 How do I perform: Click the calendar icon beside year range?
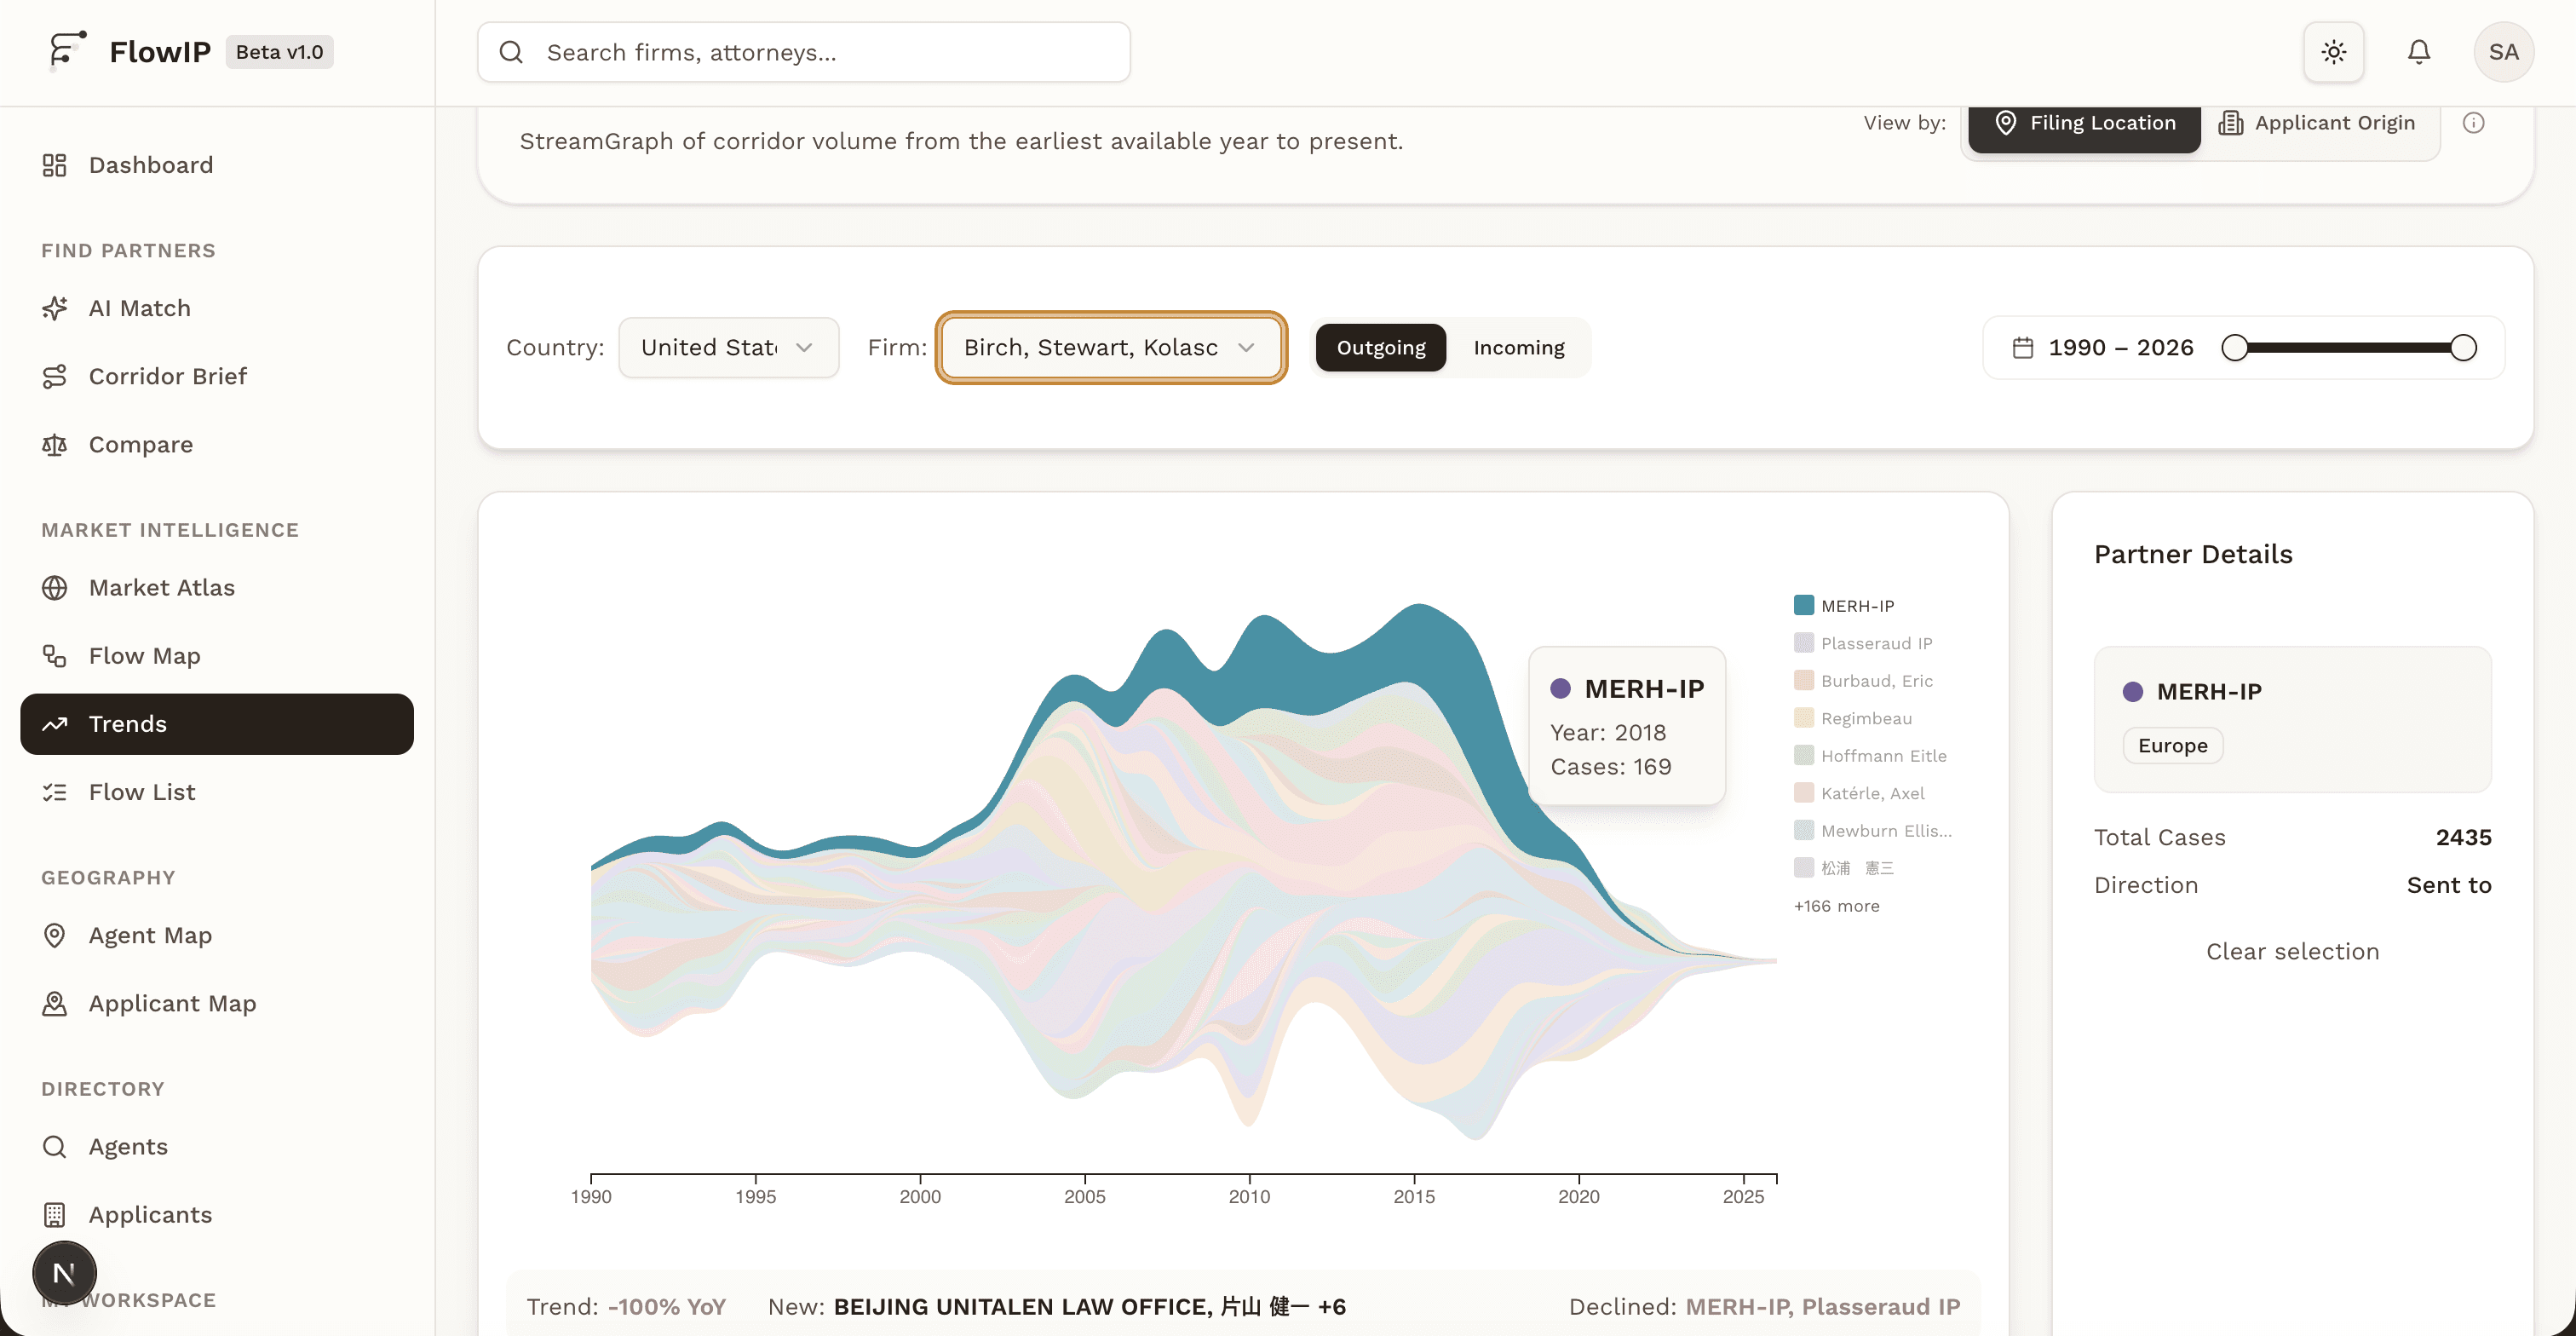(2022, 347)
